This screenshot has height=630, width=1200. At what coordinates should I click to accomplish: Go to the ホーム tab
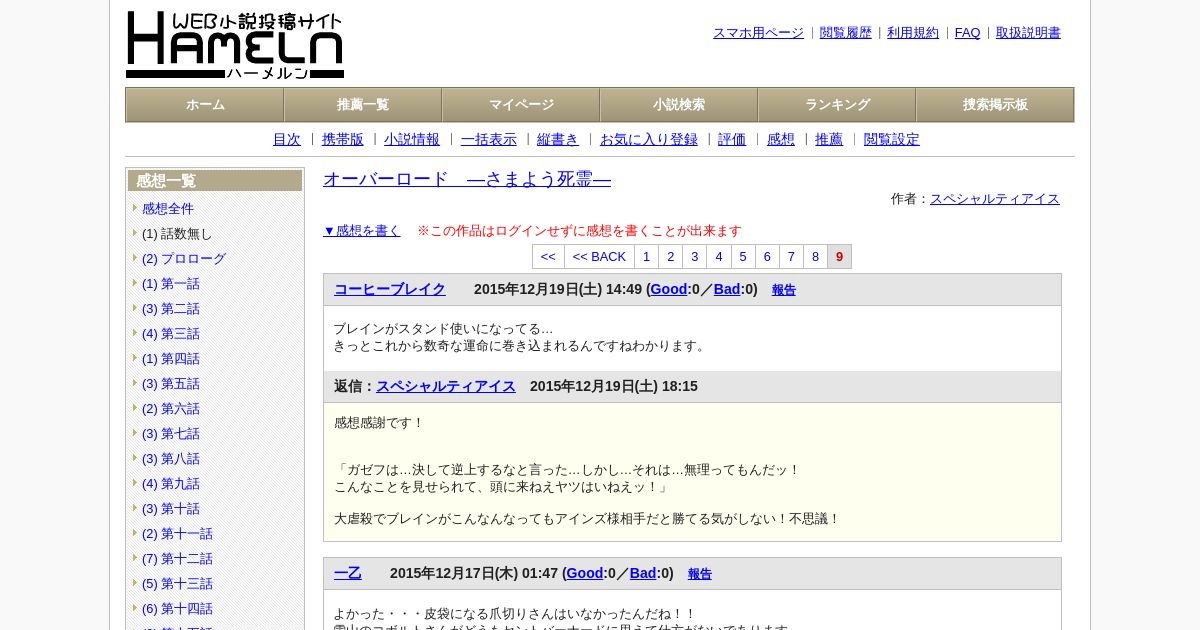(205, 105)
